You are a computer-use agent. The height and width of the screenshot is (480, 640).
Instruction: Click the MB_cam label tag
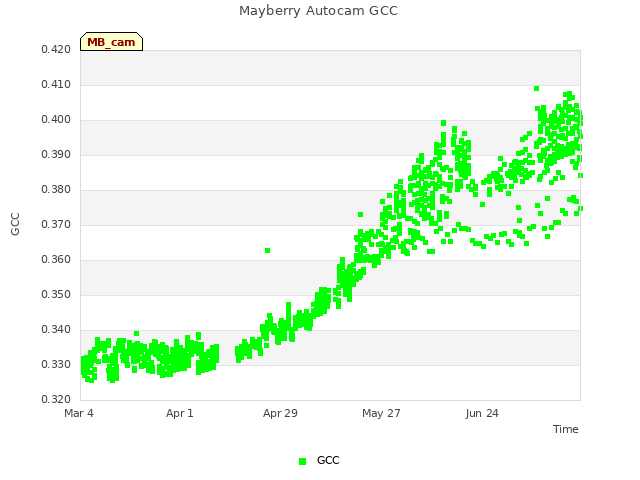[111, 42]
